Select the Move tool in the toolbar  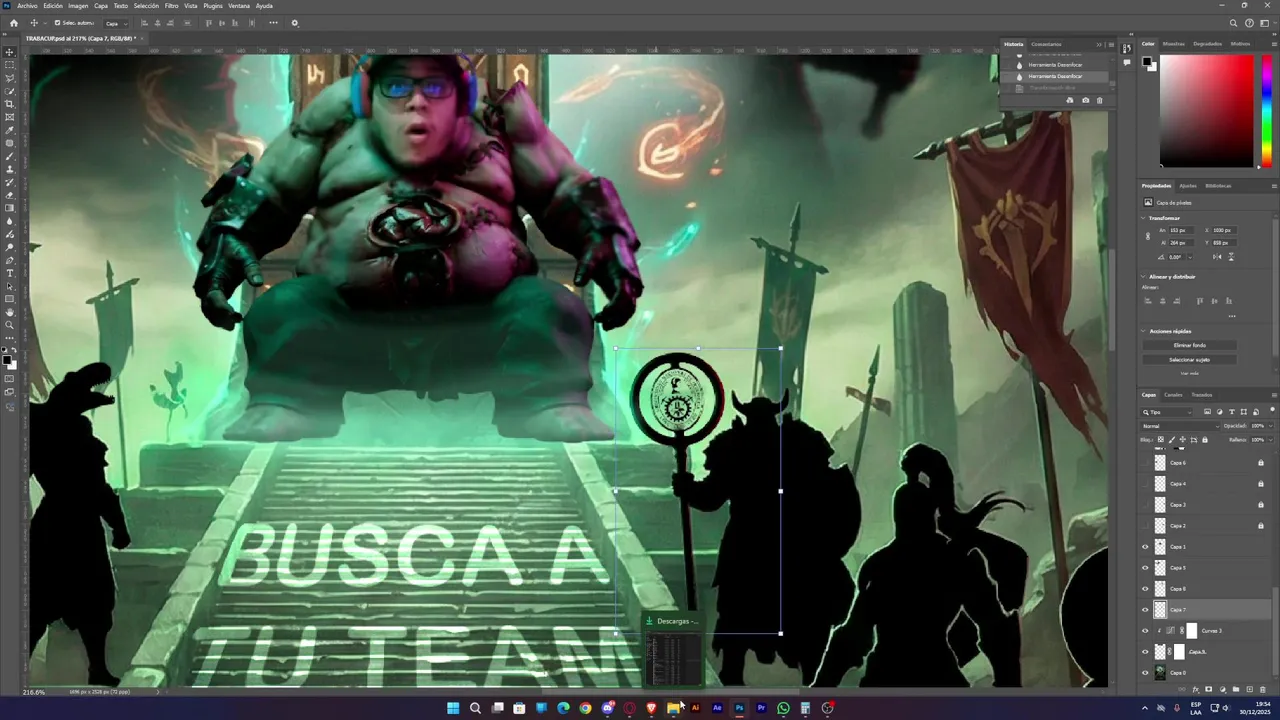10,52
